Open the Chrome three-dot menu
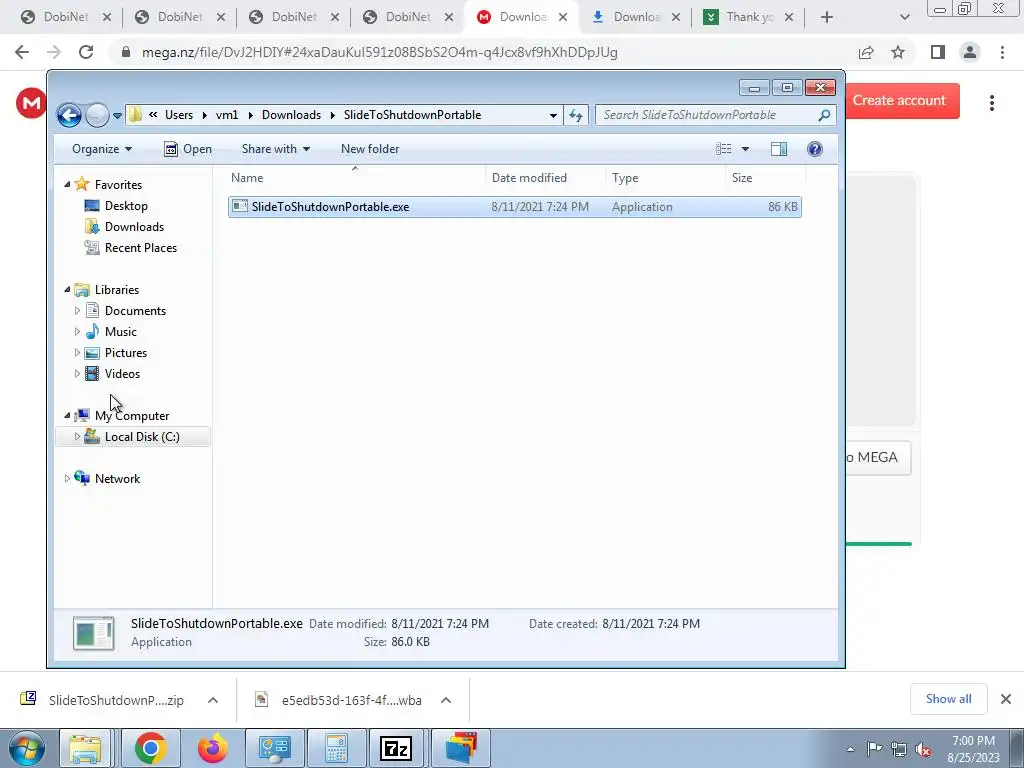This screenshot has height=768, width=1024. (1002, 52)
